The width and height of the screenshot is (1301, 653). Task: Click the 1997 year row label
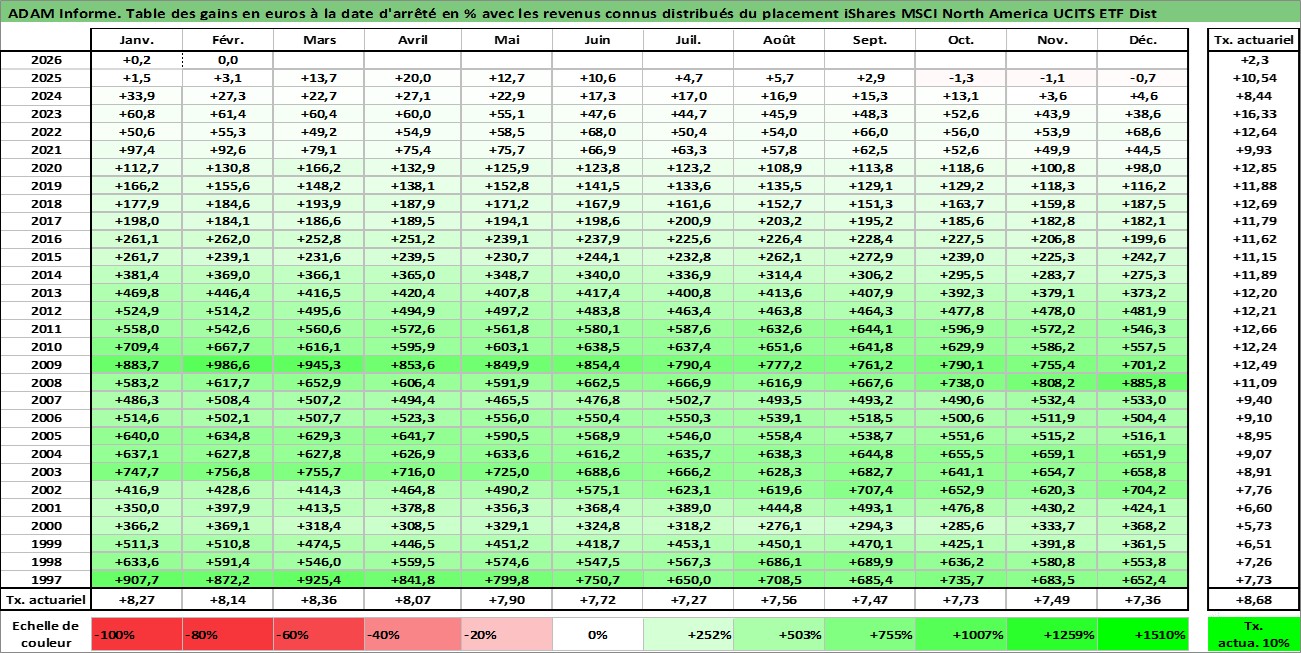(x=46, y=580)
